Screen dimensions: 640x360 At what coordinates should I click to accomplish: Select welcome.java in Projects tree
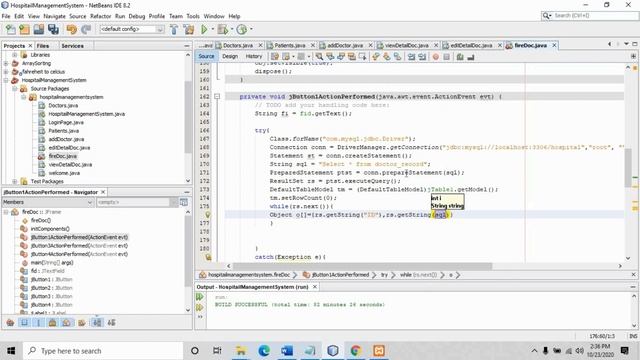pos(64,173)
